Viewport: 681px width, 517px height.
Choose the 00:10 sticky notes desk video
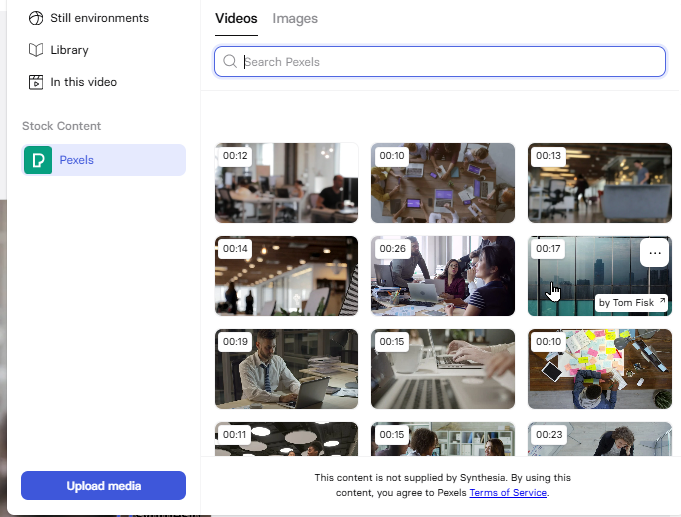tap(599, 370)
